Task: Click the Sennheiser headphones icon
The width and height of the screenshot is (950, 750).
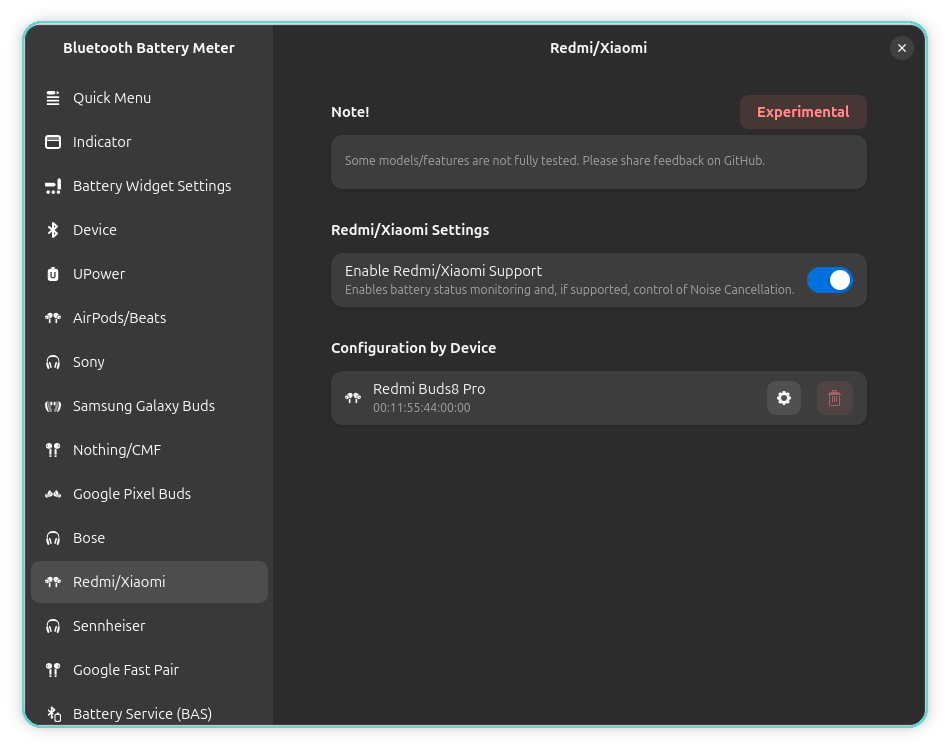Action: pos(53,626)
